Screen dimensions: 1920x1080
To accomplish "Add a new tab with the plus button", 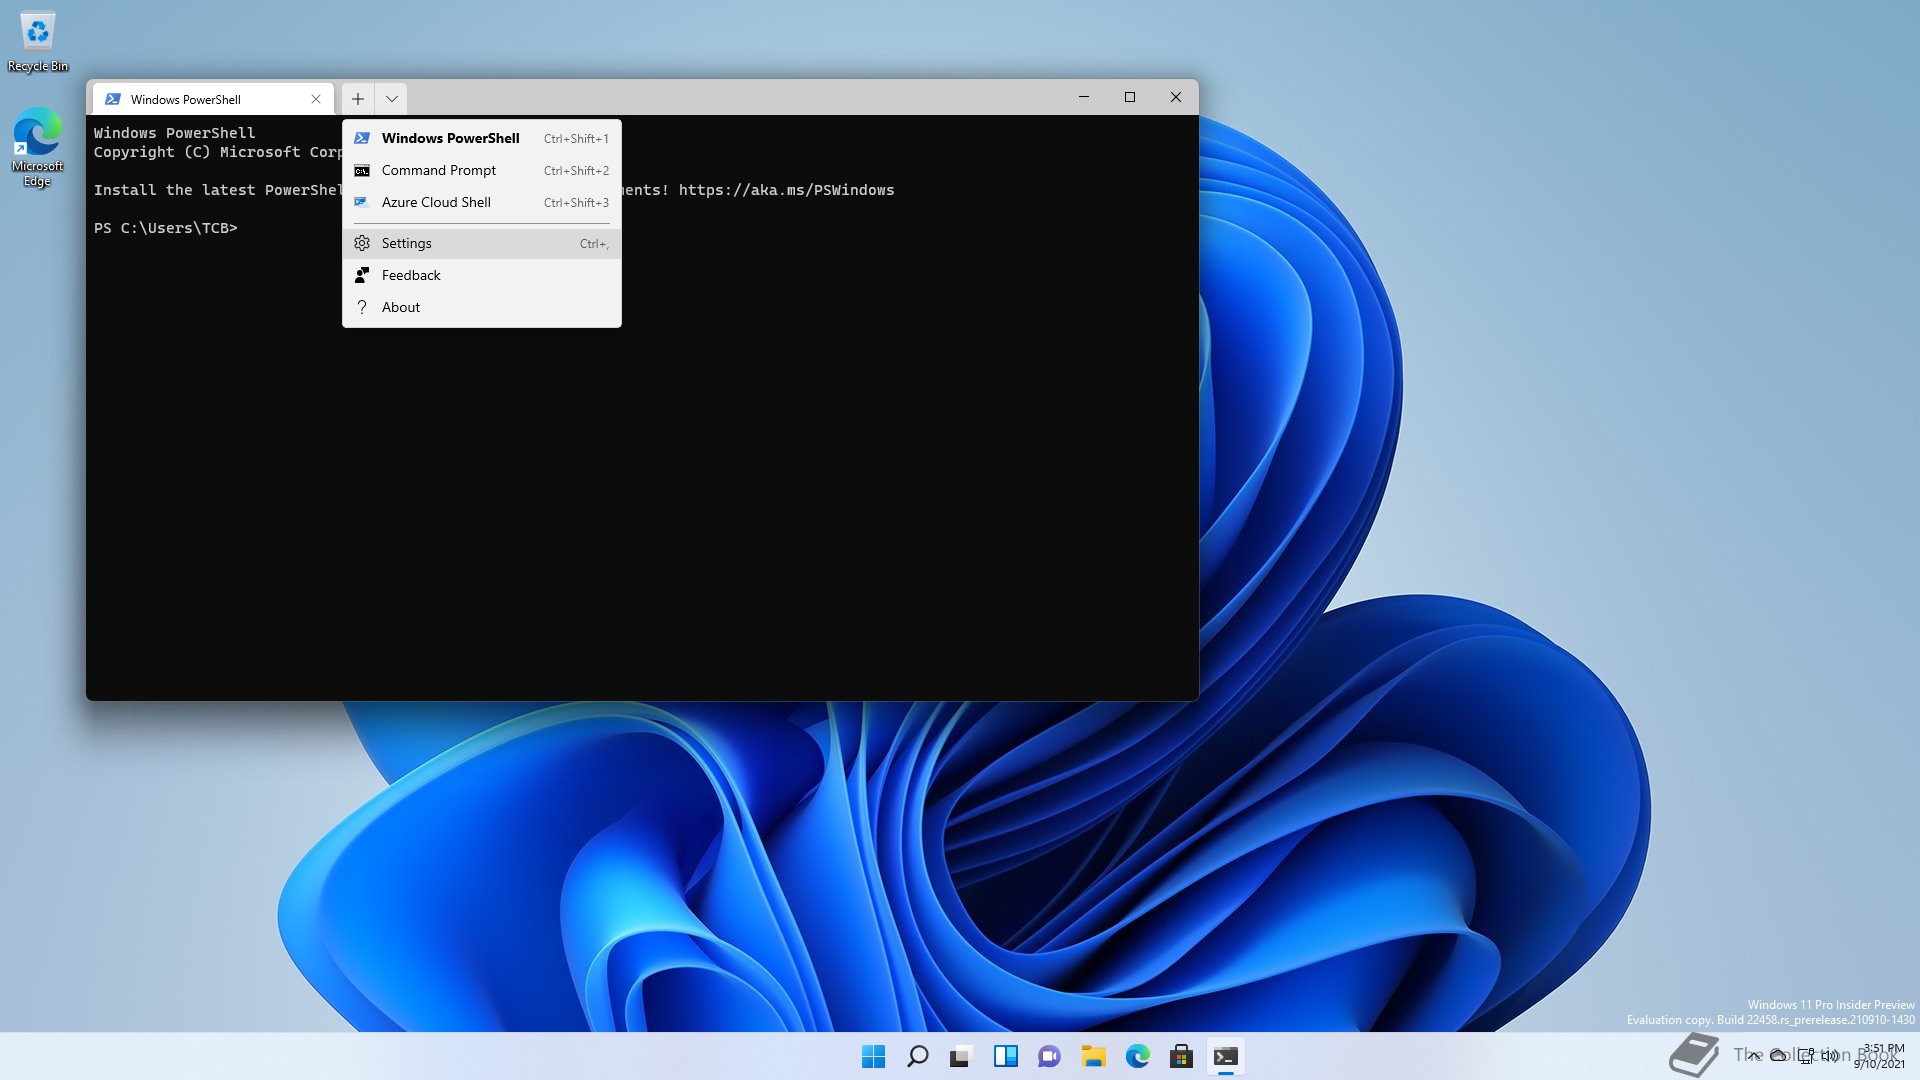I will click(357, 98).
